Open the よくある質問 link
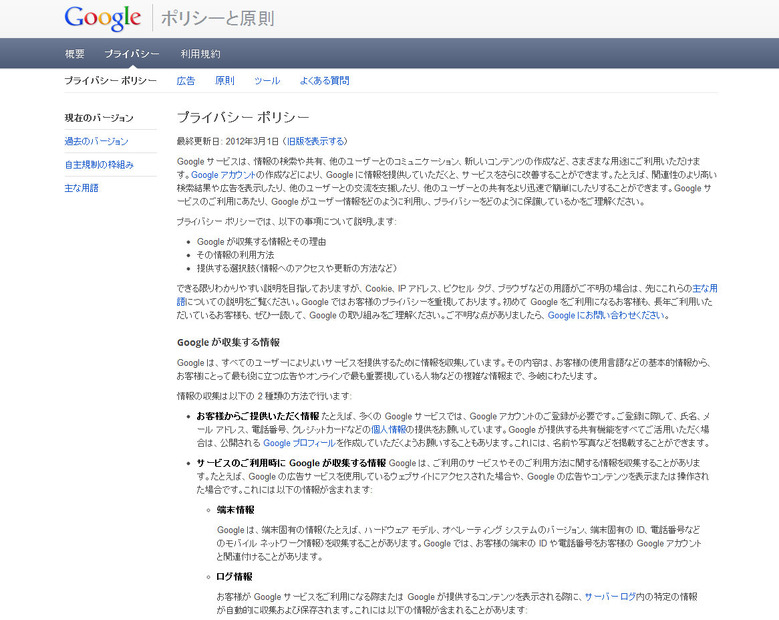Screen dimensions: 779x620 click(324, 80)
